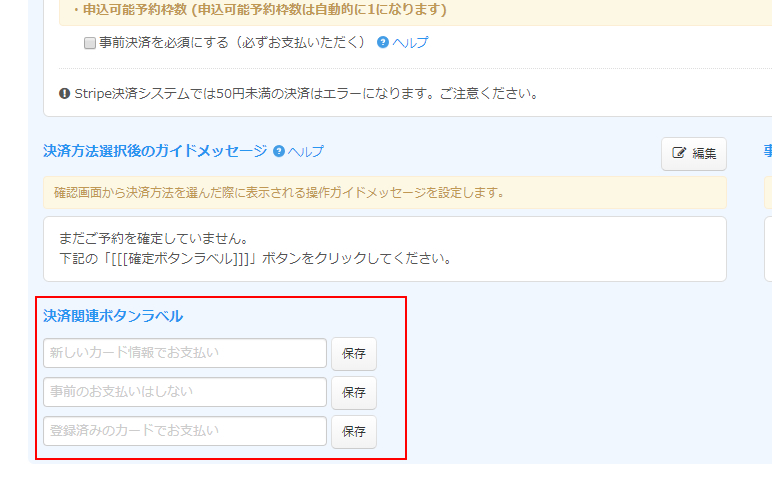Image resolution: width=772 pixels, height=483 pixels.
Task: Select the 決済関連ボタンラベル heading
Action: [x=113, y=316]
